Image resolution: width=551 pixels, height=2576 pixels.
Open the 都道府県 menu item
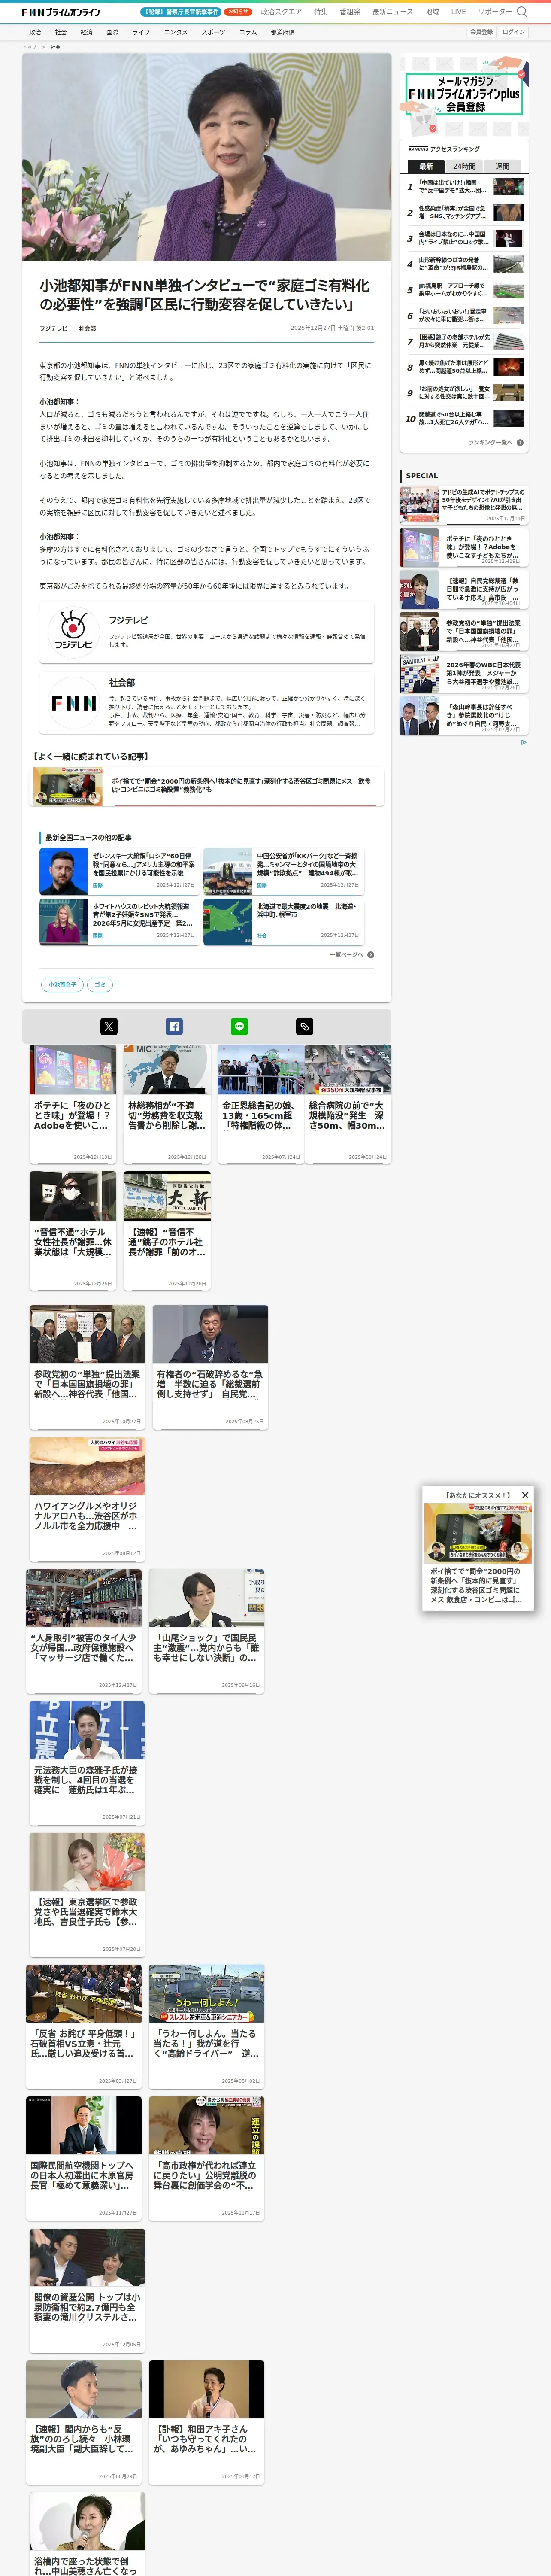pos(282,32)
